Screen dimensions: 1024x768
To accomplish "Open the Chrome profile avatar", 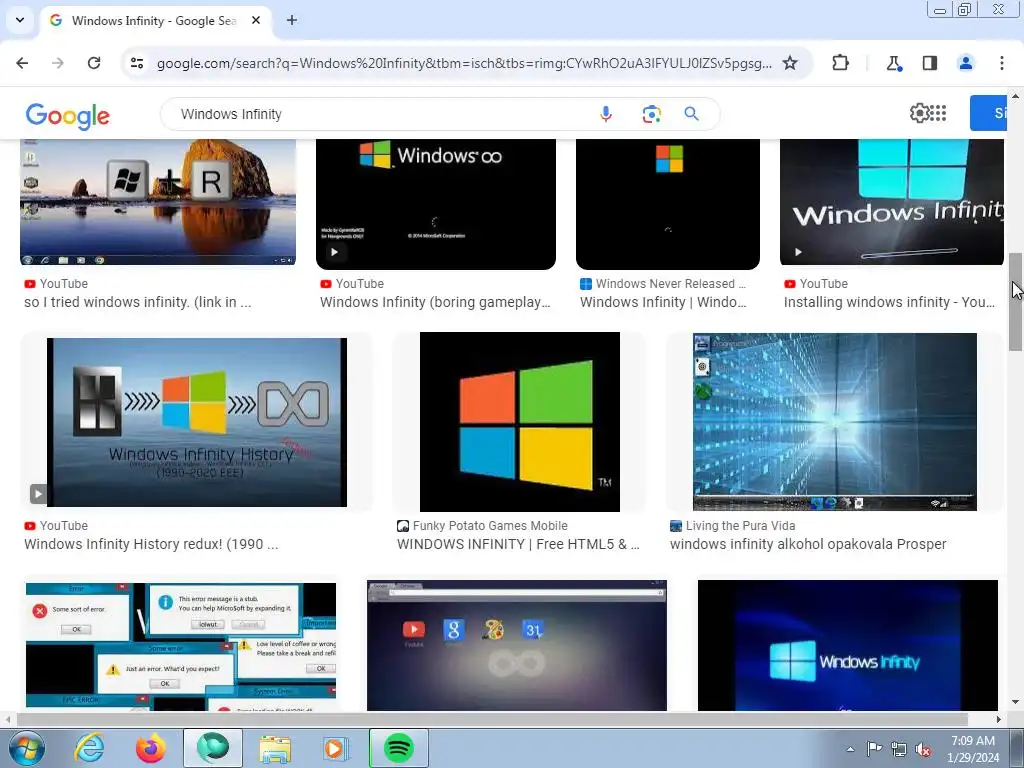I will pyautogui.click(x=965, y=63).
